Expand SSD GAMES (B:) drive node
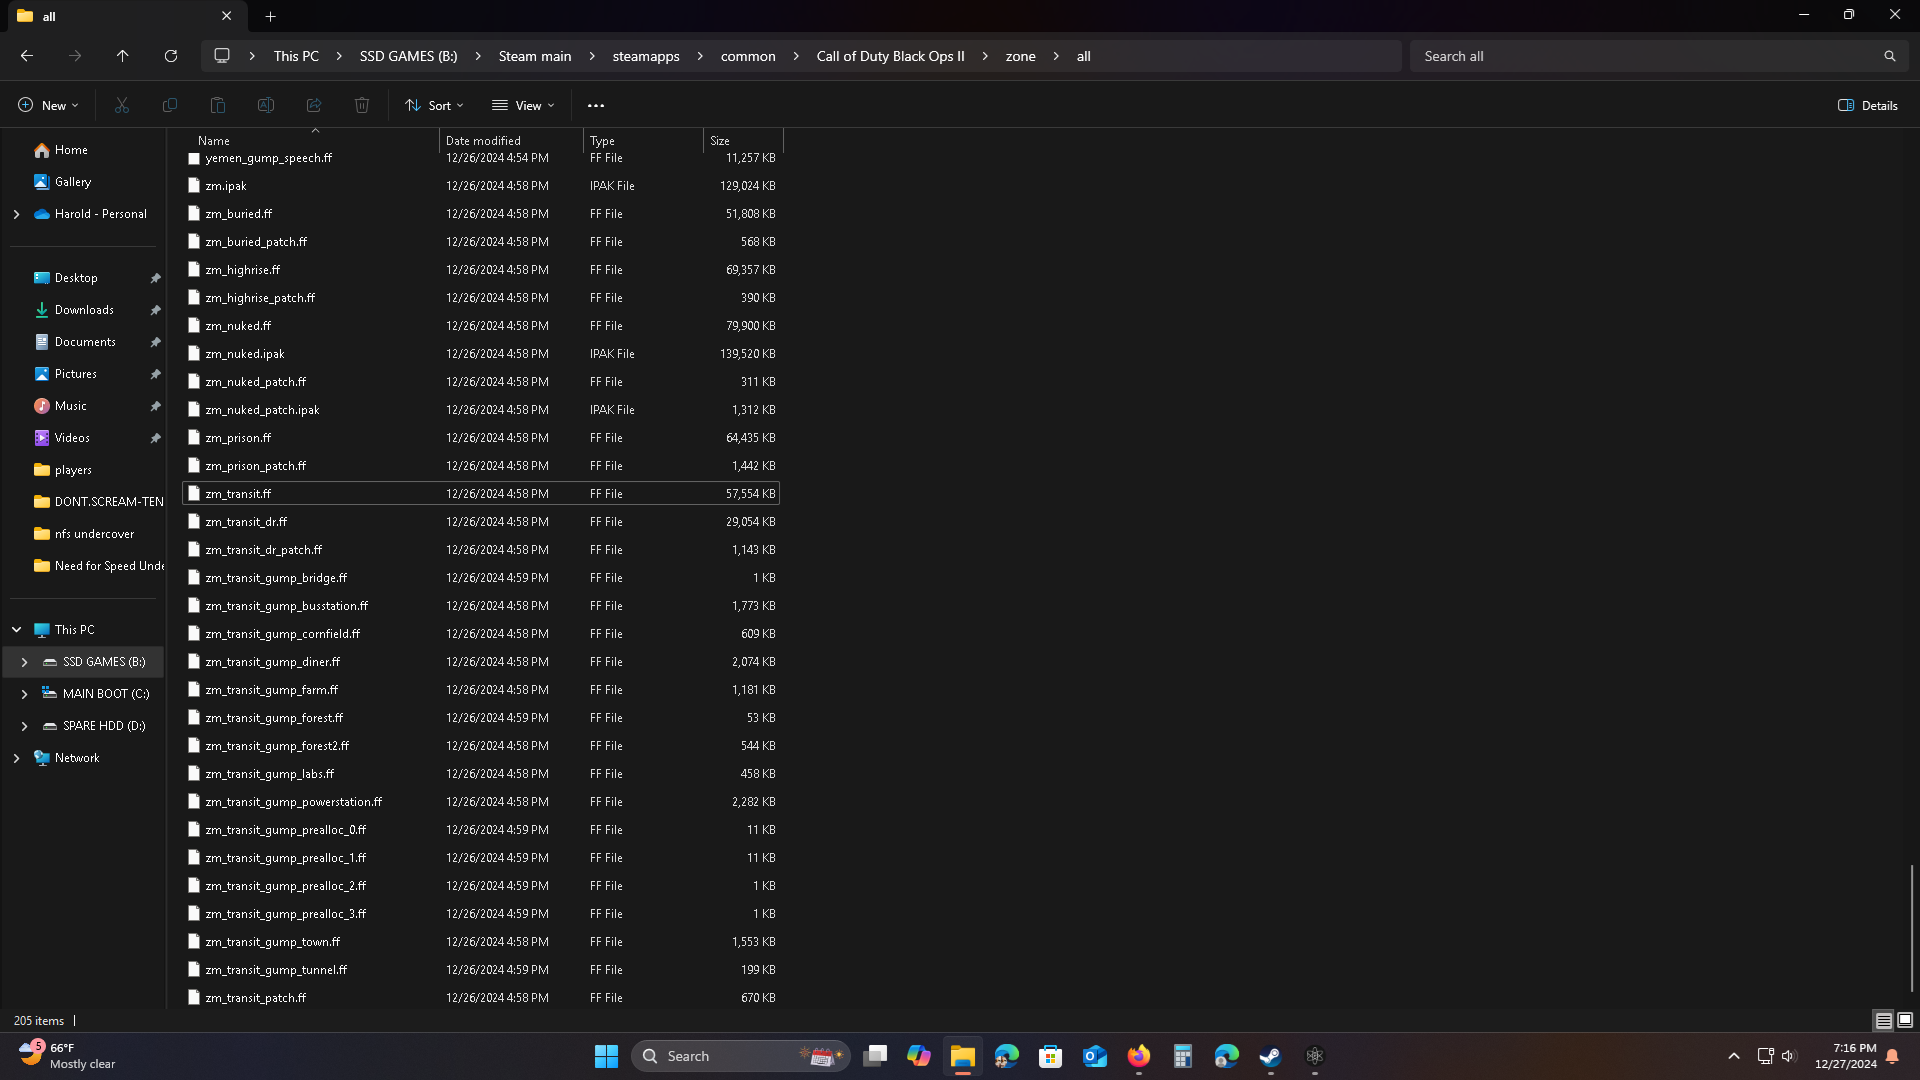Screen dimensions: 1920x1080 point(24,662)
